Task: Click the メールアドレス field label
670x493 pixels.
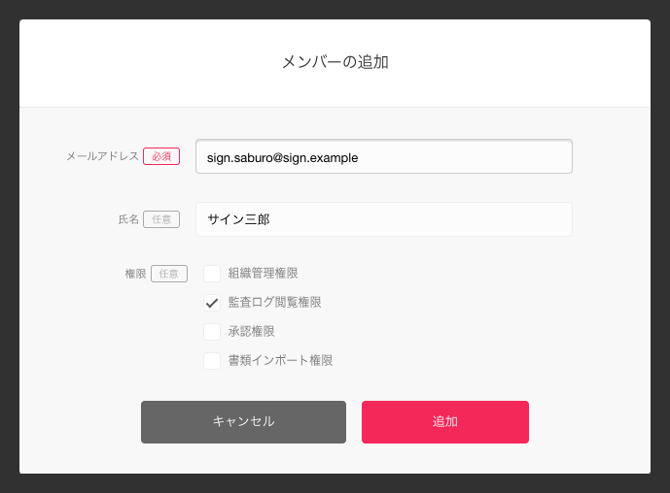Action: pos(103,156)
